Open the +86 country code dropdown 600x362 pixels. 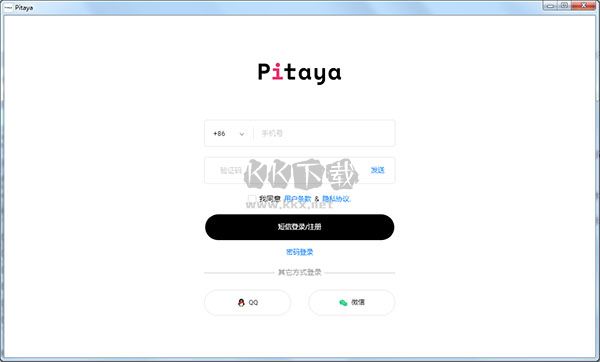click(229, 134)
